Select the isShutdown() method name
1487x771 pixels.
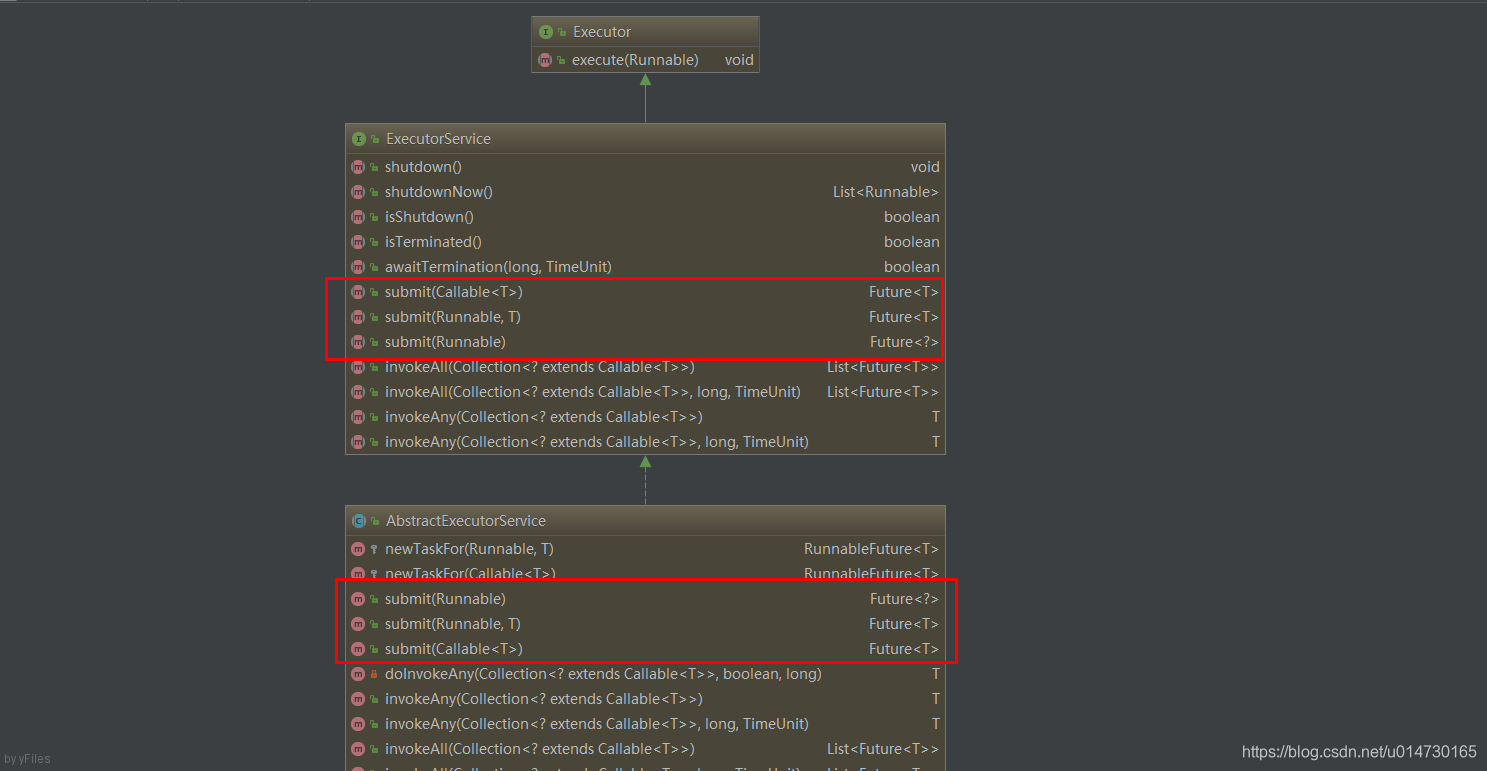click(x=429, y=217)
